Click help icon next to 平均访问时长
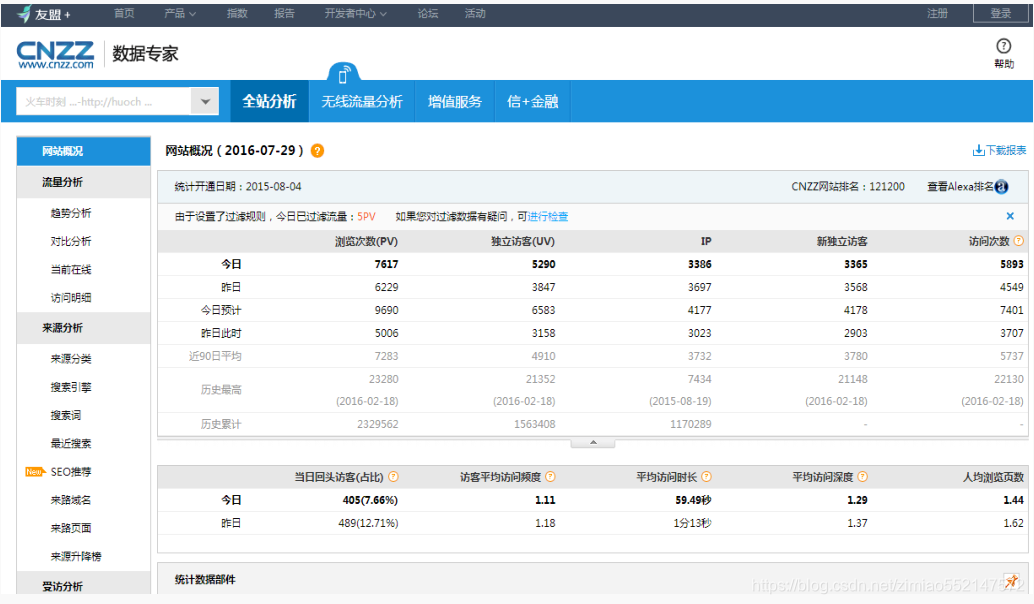The height and width of the screenshot is (604, 1034). 706,477
